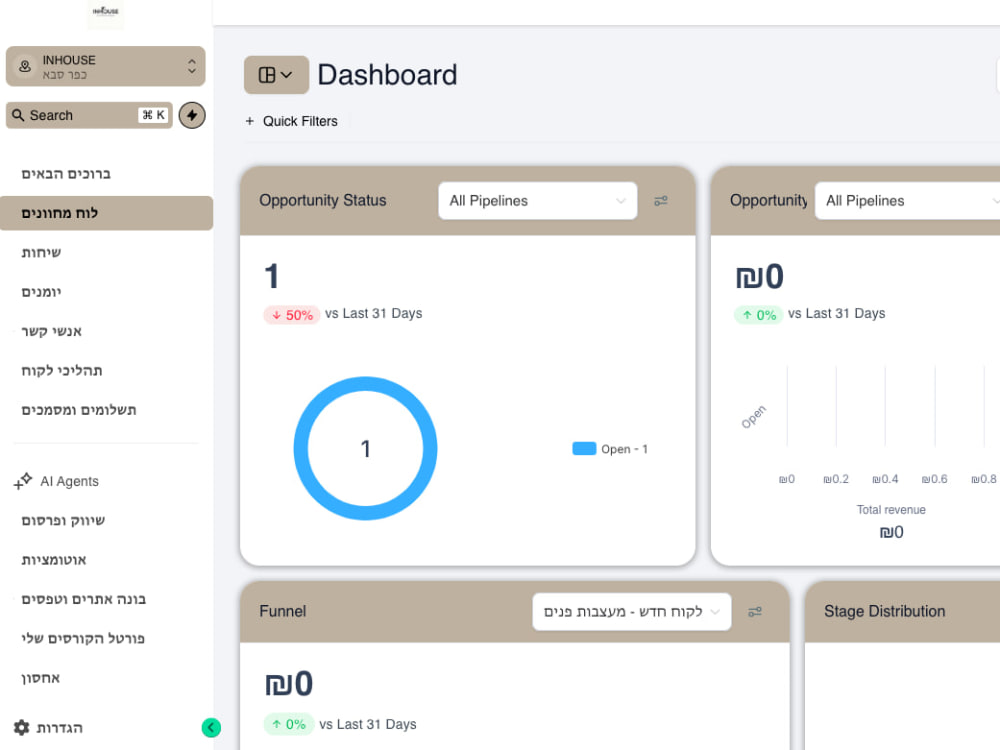Open אוטומציות in the sidebar

pos(54,561)
